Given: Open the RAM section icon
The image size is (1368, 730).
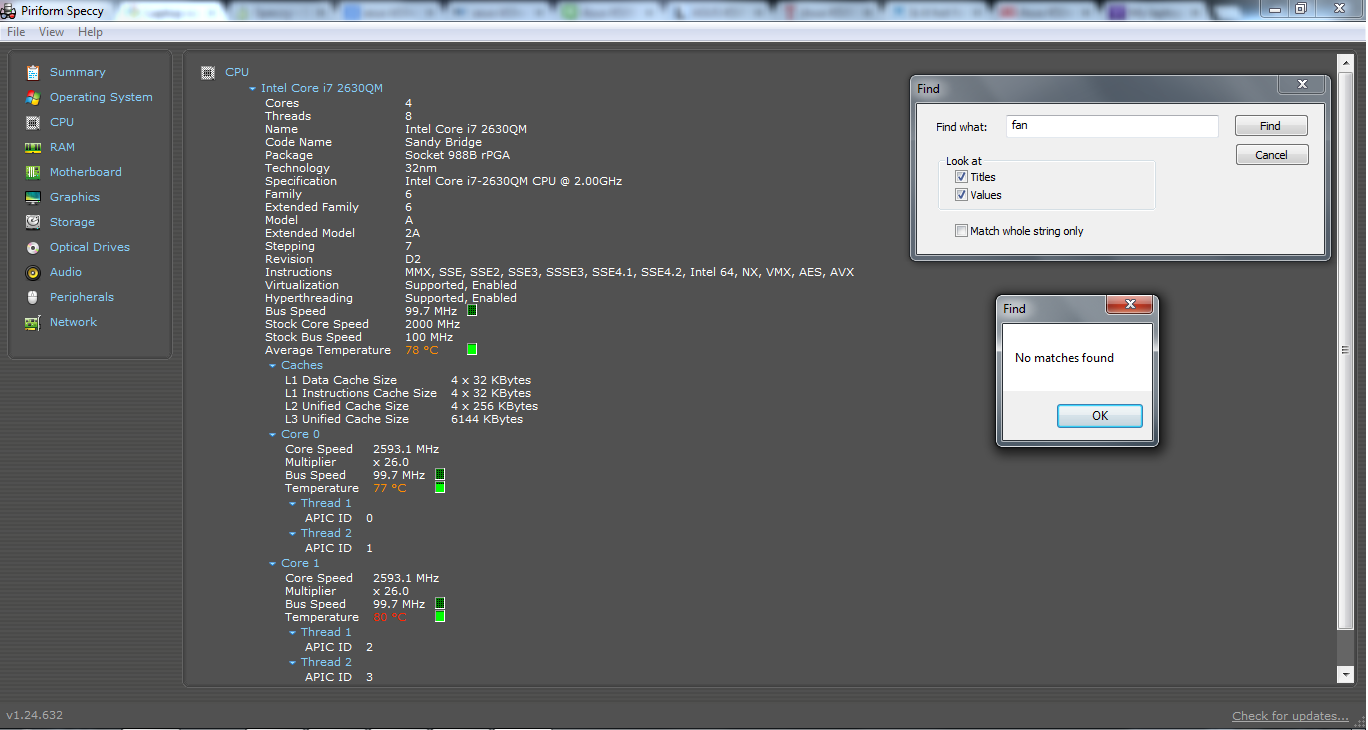Looking at the screenshot, I should click(33, 147).
